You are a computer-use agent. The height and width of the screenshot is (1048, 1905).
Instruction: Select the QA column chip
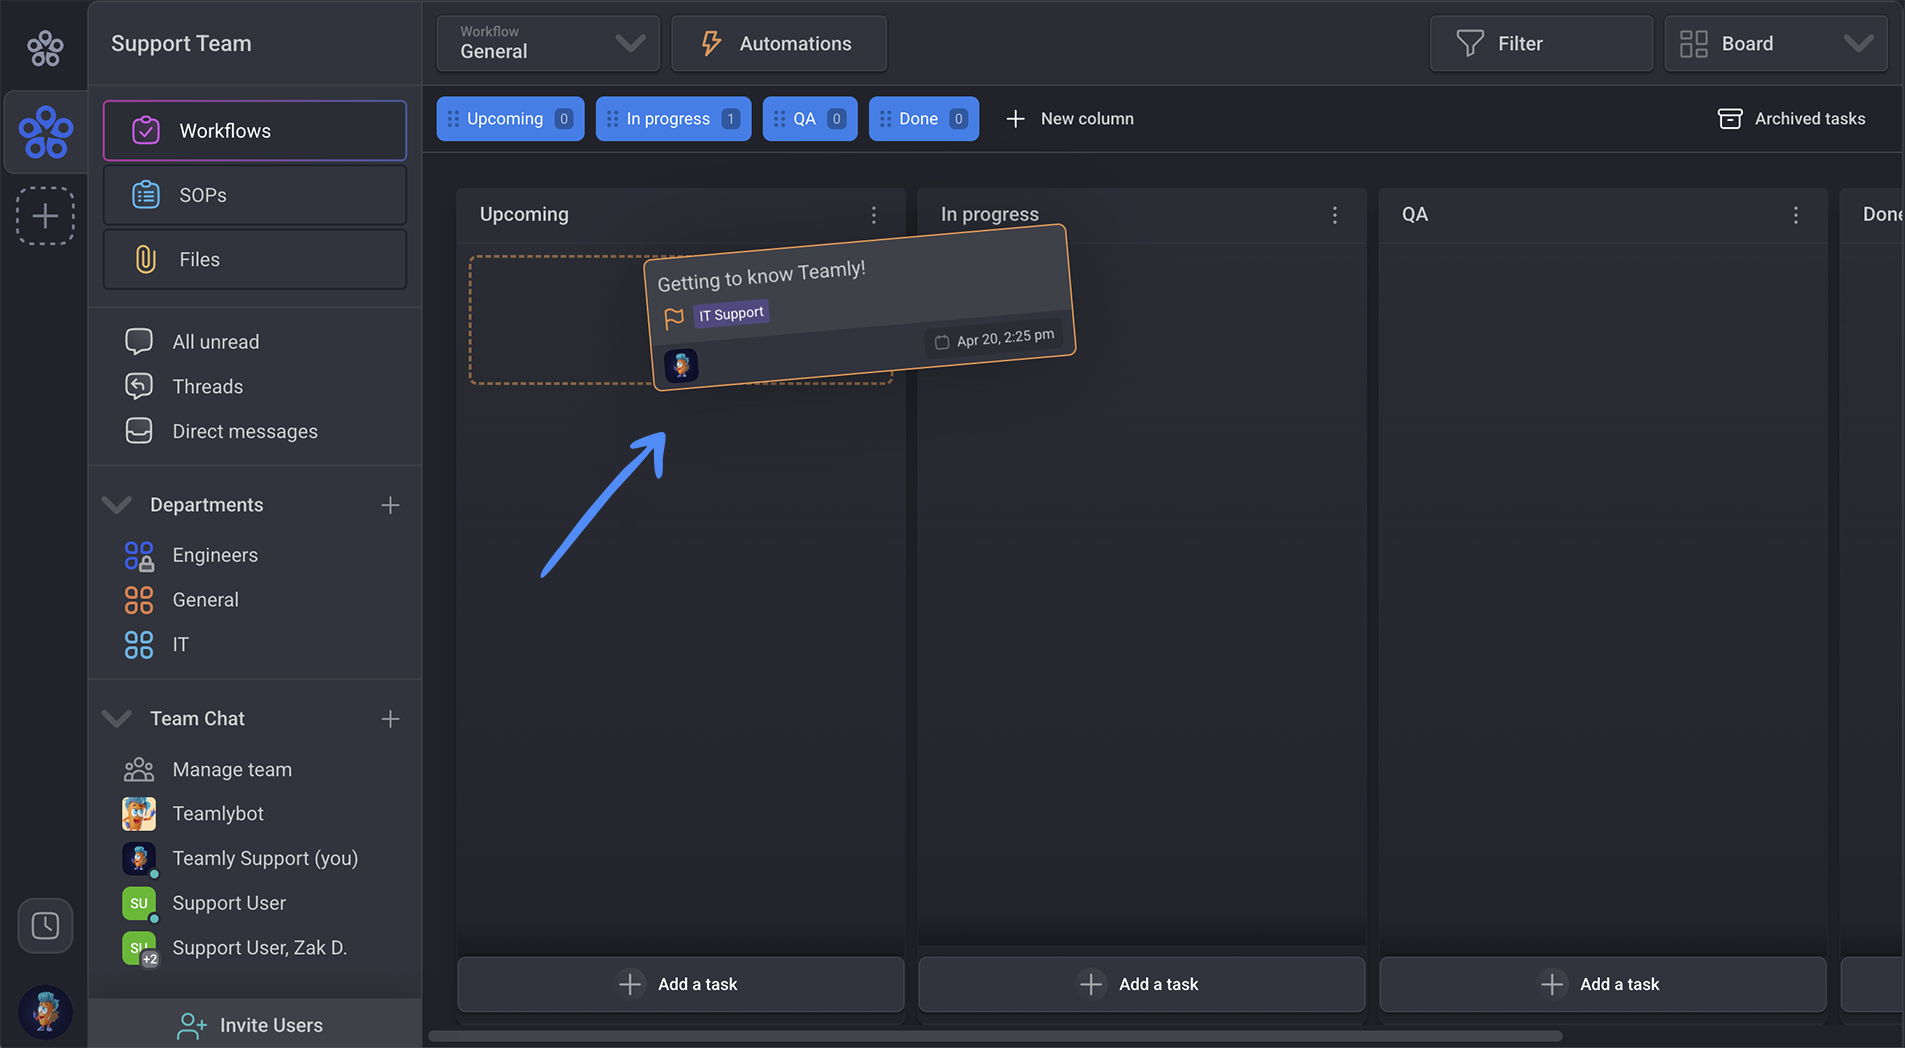pyautogui.click(x=810, y=119)
